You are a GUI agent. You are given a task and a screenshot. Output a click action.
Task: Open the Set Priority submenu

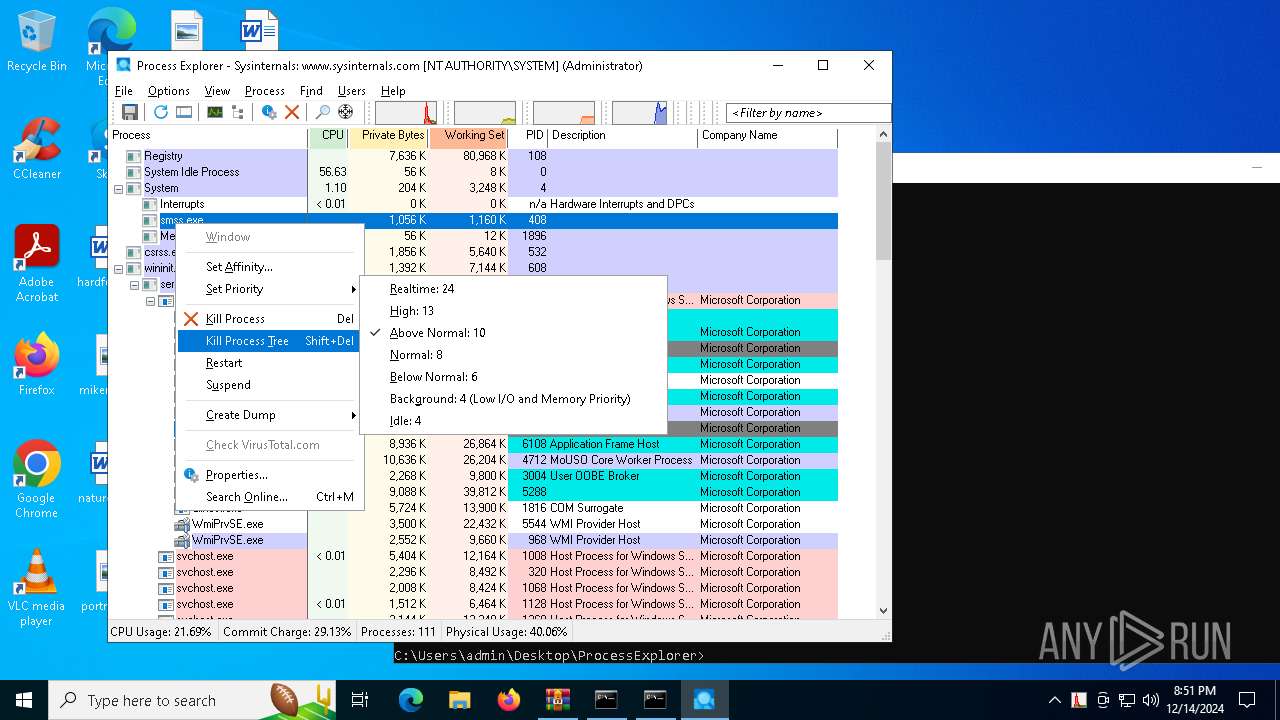tap(269, 289)
